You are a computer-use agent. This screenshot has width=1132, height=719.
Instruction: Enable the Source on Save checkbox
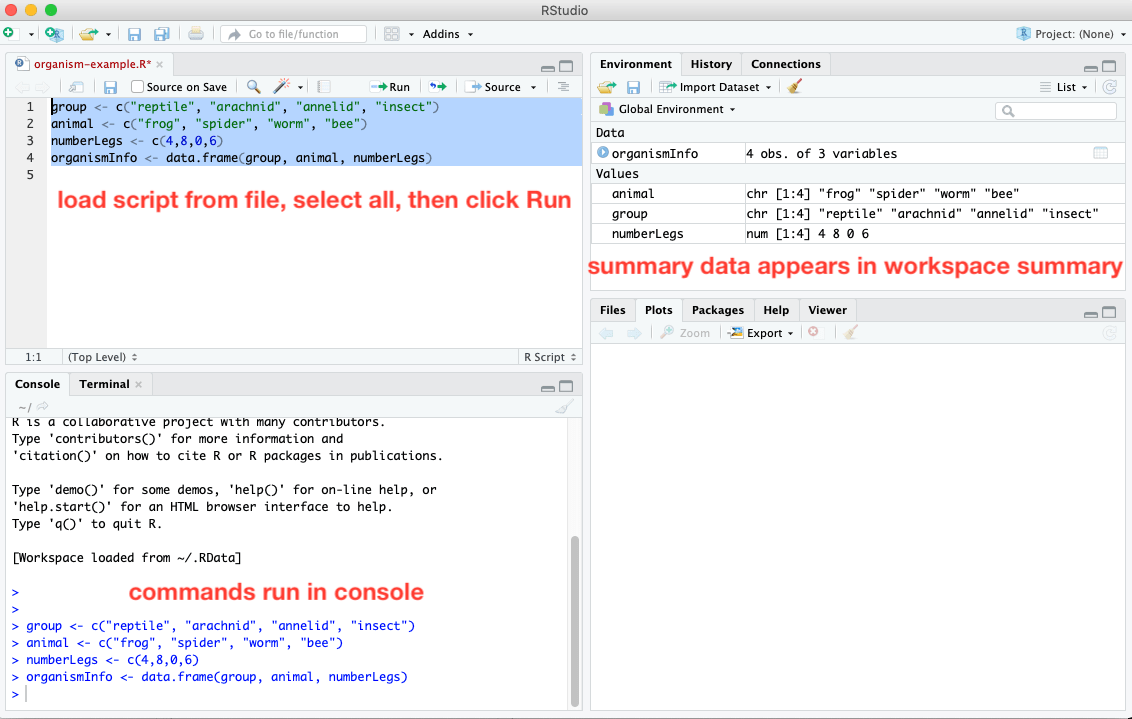click(138, 87)
